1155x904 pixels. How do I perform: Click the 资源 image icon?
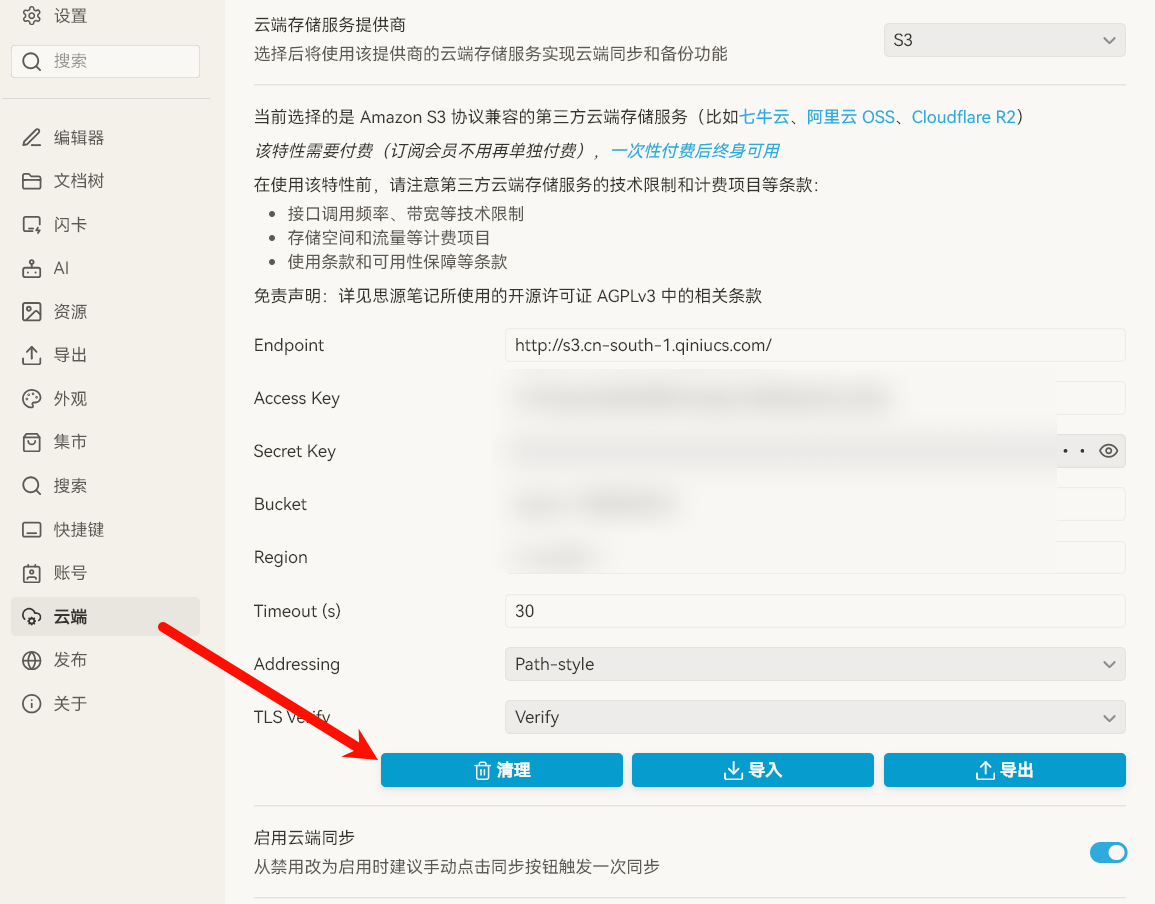[32, 312]
